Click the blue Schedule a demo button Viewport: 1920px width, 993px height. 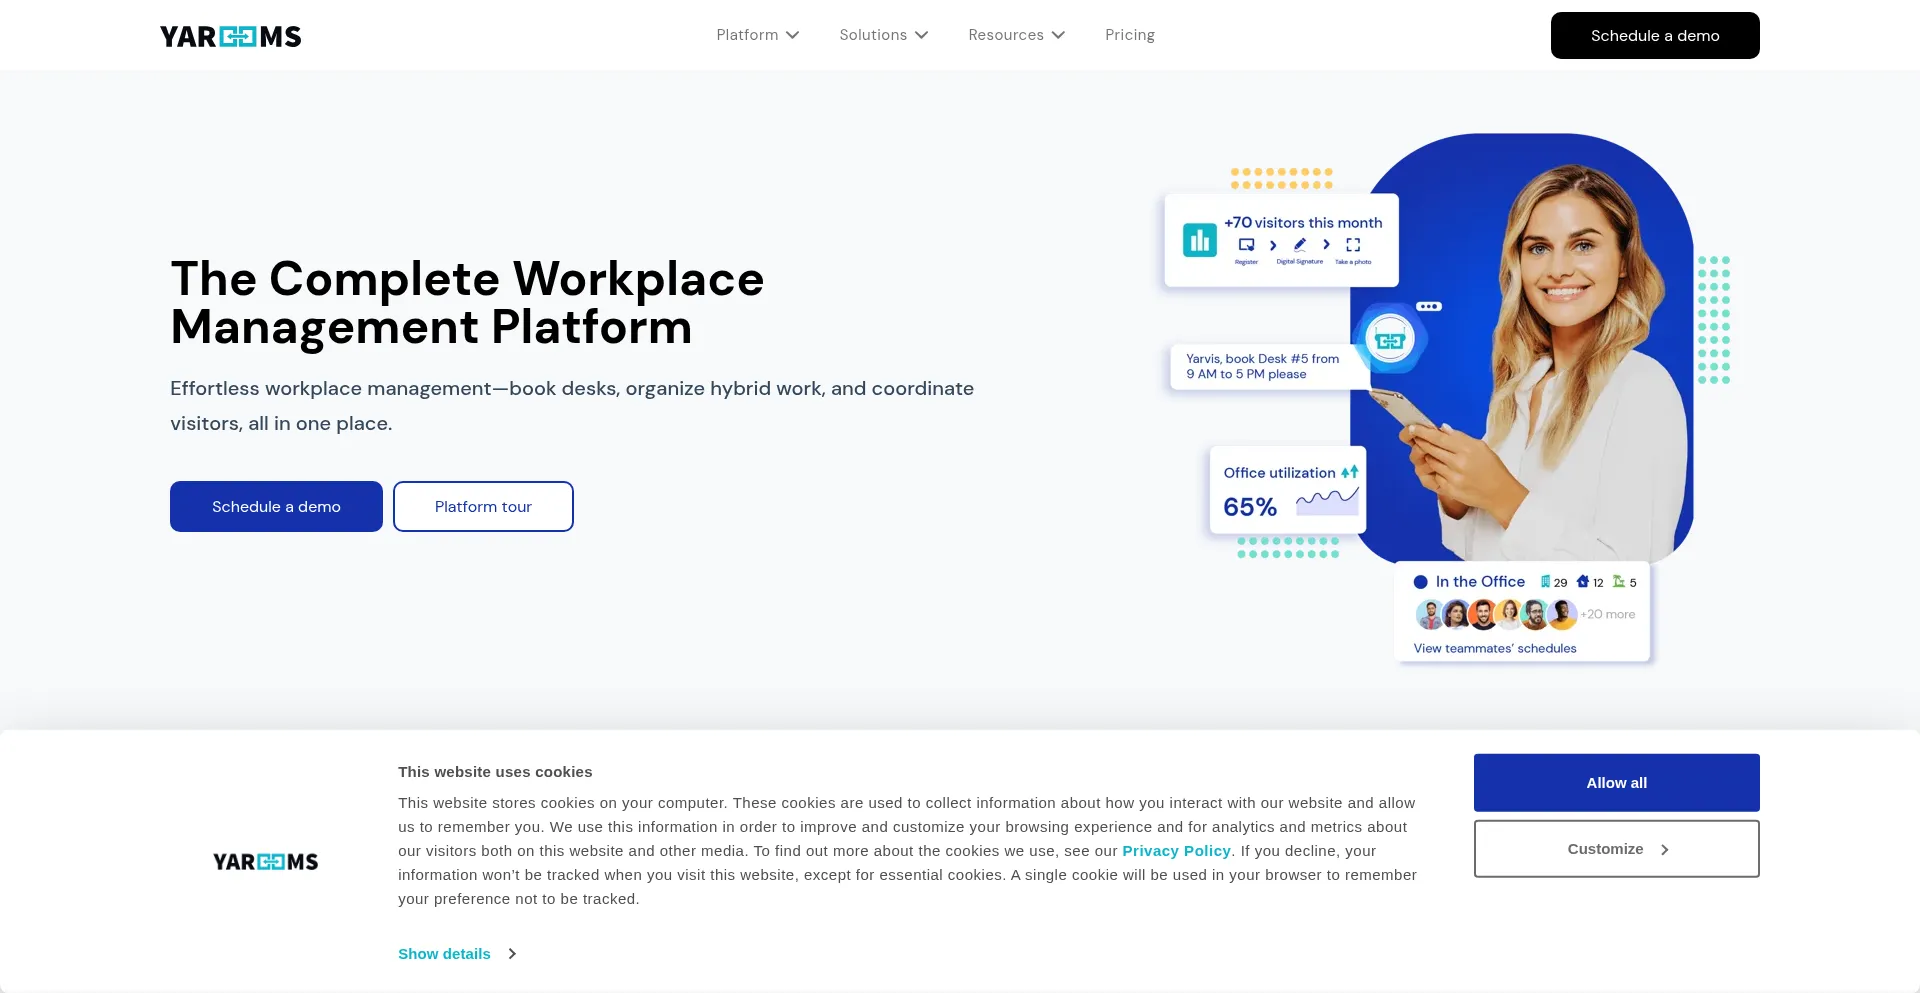(x=276, y=507)
